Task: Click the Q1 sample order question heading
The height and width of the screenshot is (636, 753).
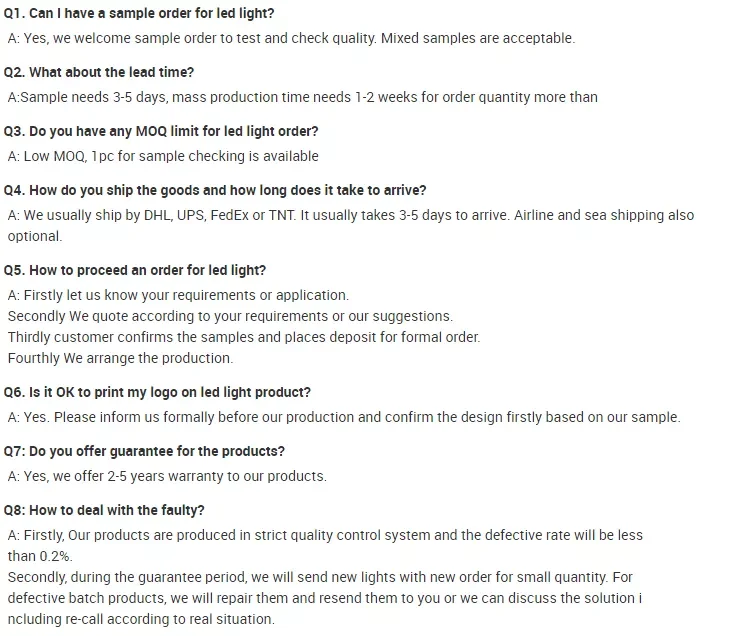Action: click(x=139, y=14)
